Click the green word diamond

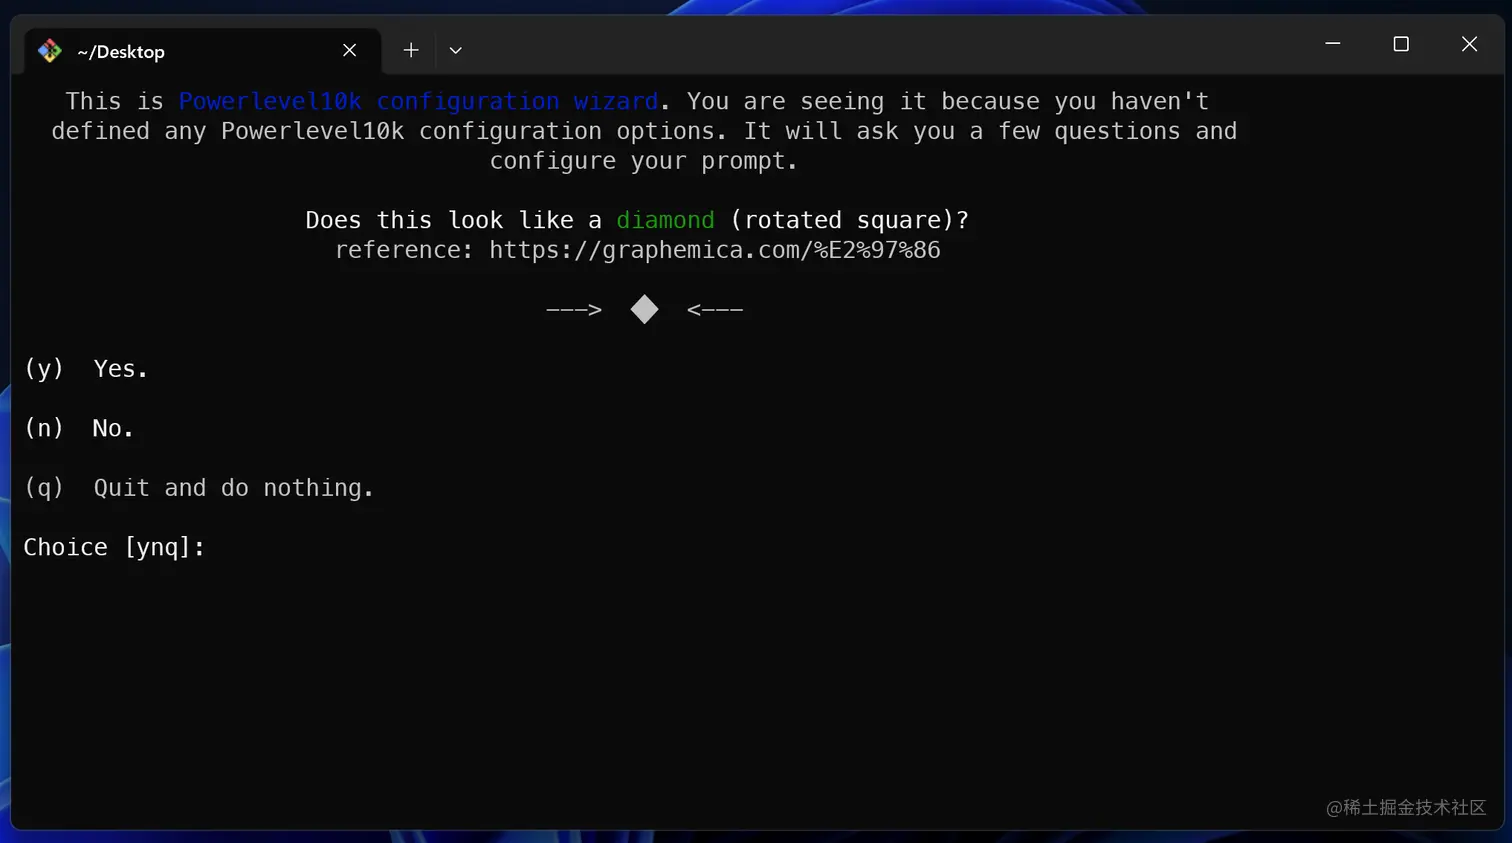coord(665,220)
